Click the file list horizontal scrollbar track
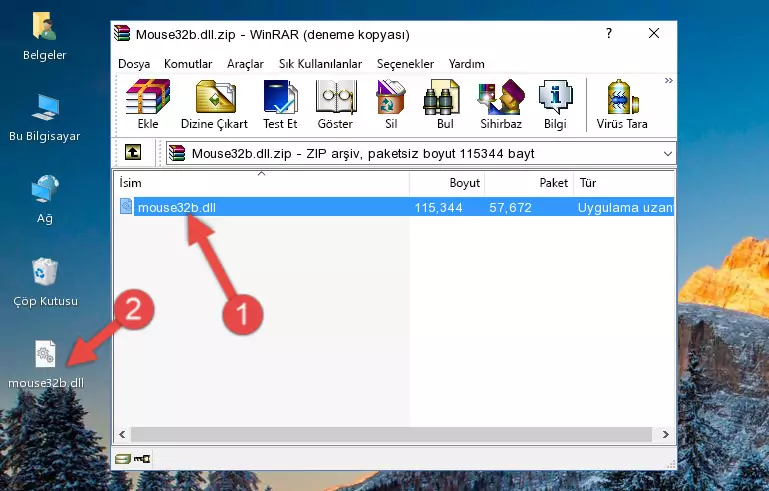 [x=391, y=434]
